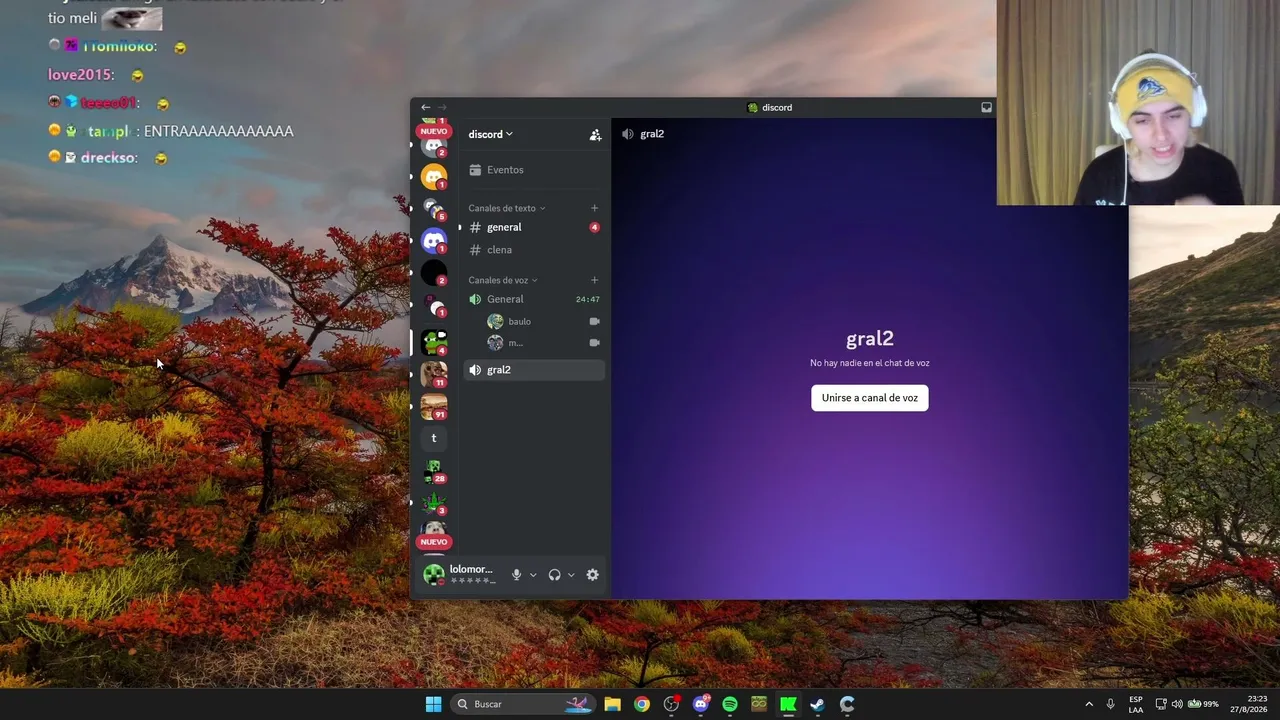Click the Unirse a canal de voz button
Viewport: 1280px width, 720px height.
[x=869, y=398]
